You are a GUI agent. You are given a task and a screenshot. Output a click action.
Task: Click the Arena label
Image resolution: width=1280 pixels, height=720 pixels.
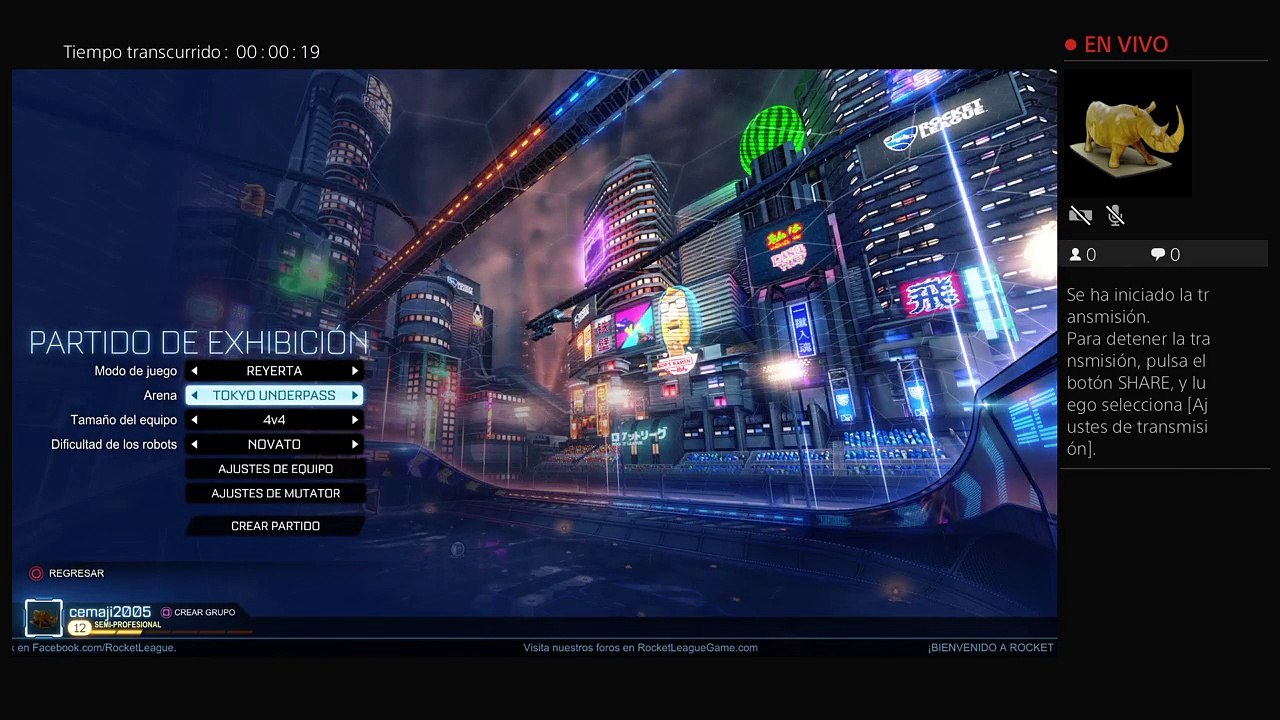(x=160, y=395)
